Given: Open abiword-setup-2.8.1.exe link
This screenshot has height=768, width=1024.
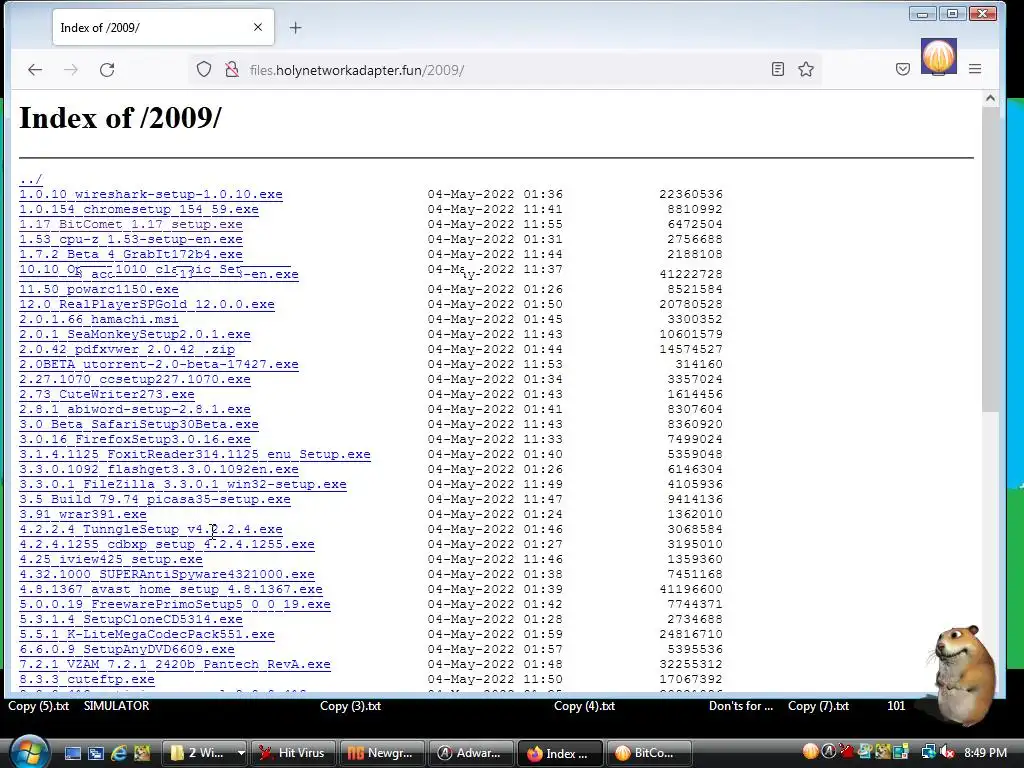Looking at the screenshot, I should tap(135, 409).
